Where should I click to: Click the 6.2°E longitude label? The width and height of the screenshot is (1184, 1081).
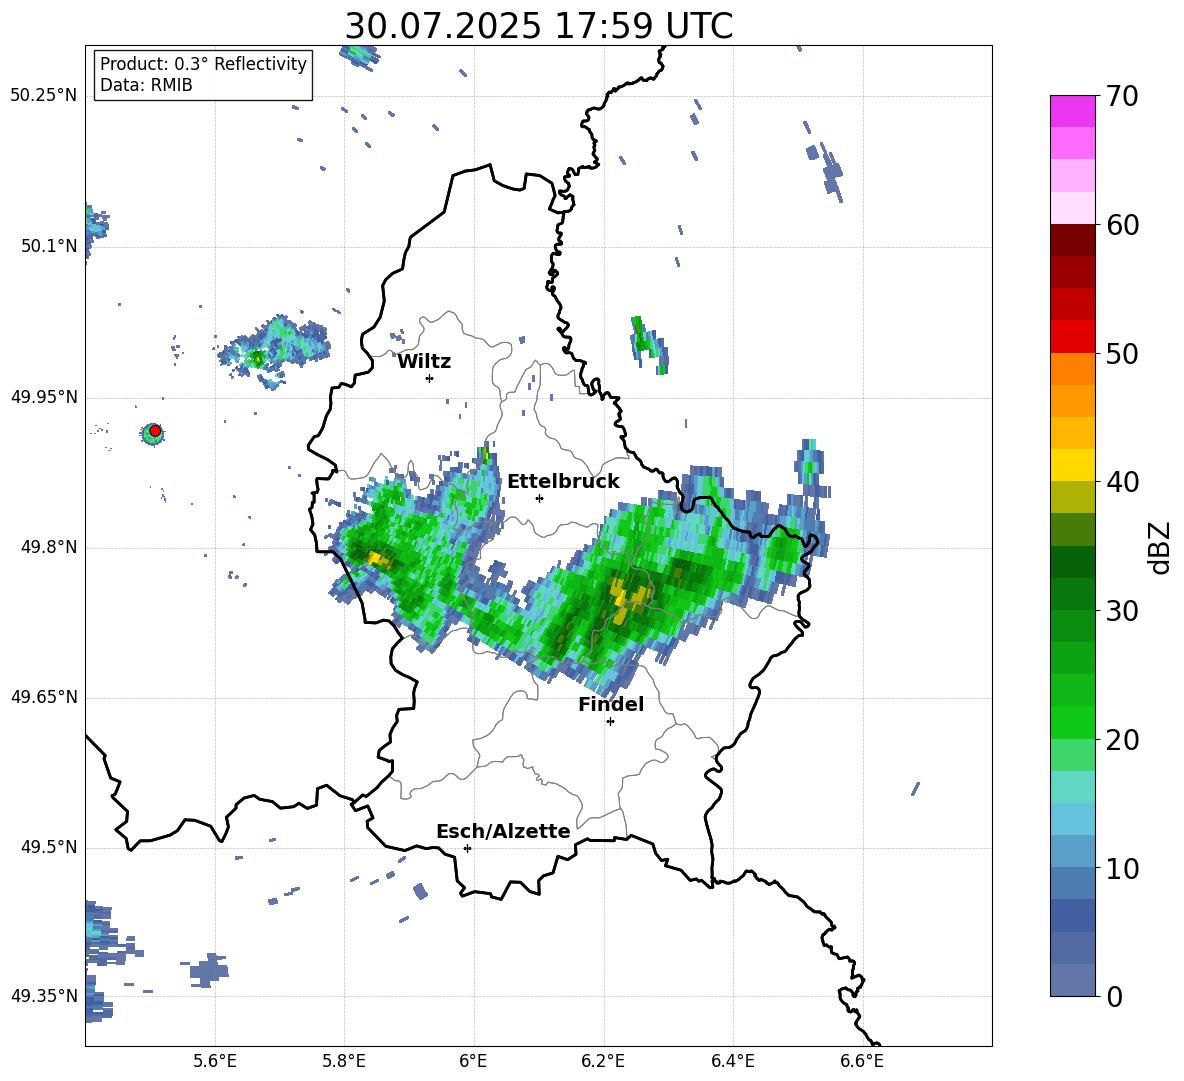click(603, 1061)
